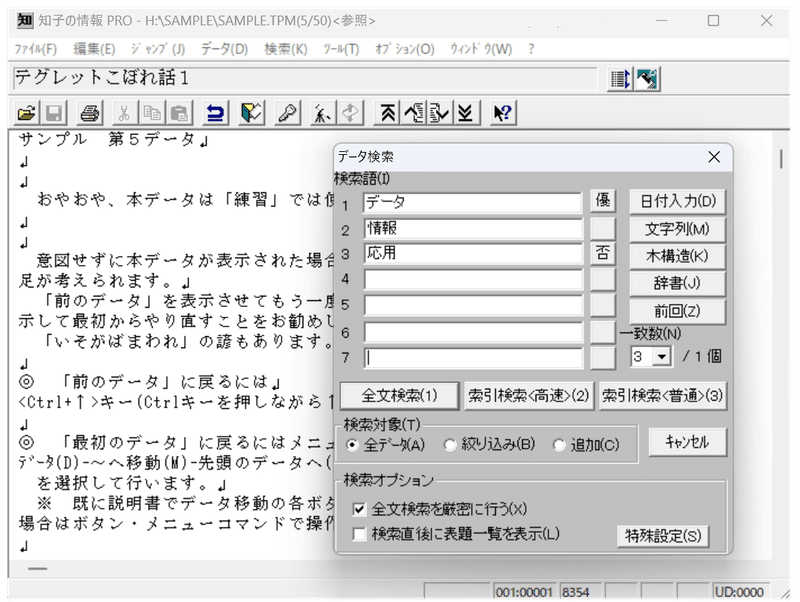The image size is (800, 602).
Task: Toggle the condition button for row 7
Action: (x=603, y=358)
